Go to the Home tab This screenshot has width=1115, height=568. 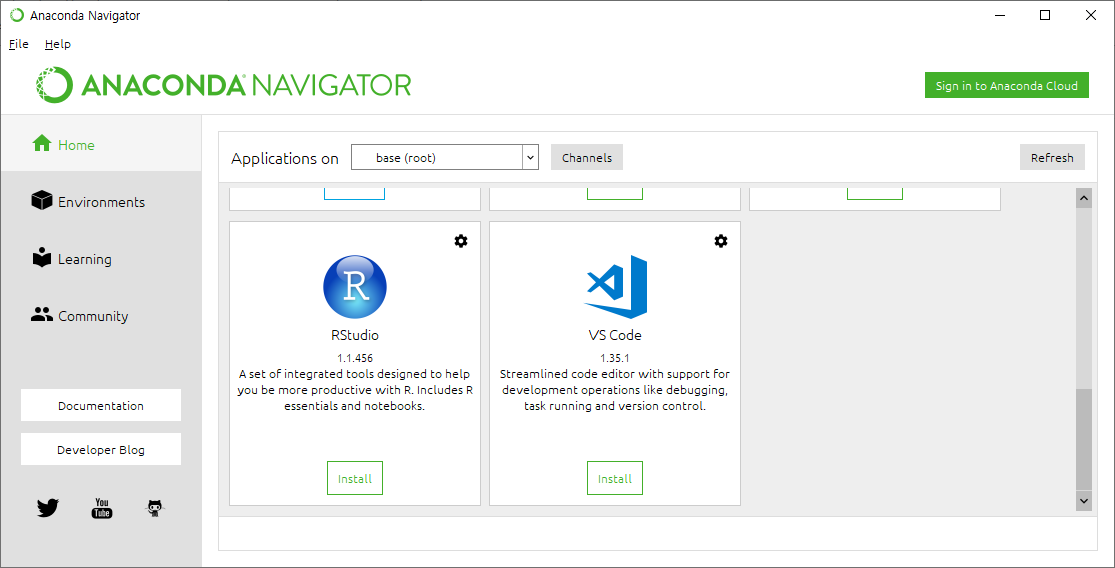click(x=101, y=145)
